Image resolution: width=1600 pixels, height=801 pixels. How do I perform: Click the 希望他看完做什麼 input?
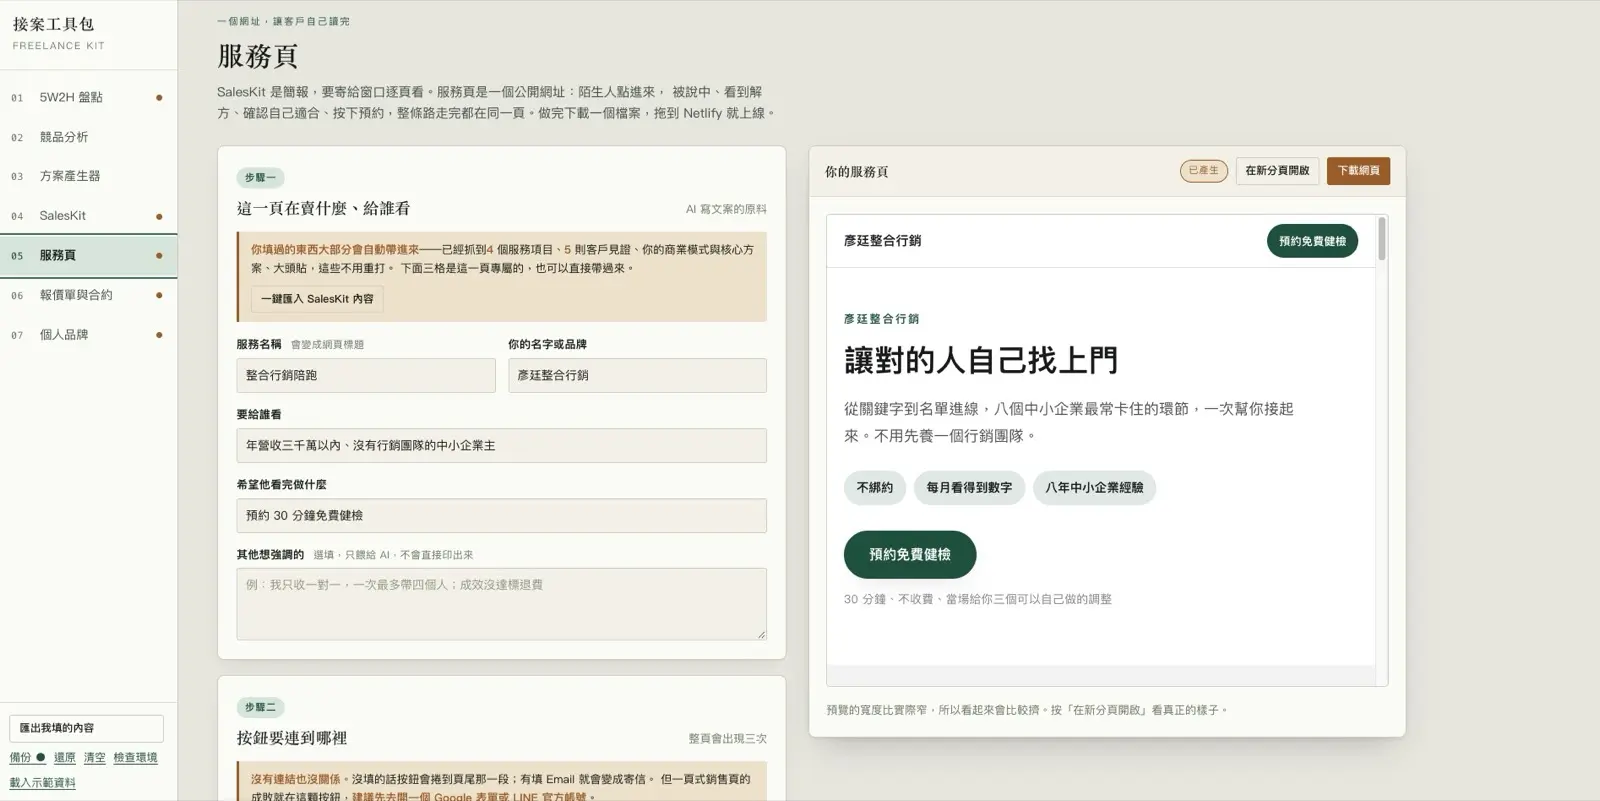point(501,515)
